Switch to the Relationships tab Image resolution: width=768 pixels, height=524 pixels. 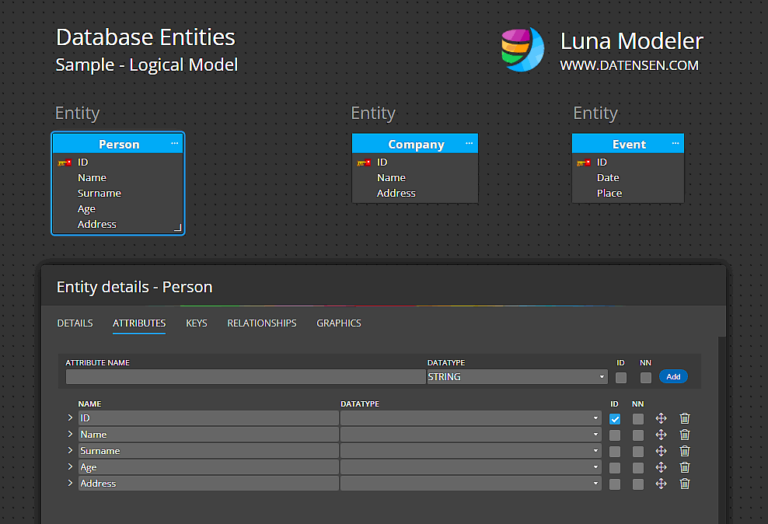click(x=261, y=323)
